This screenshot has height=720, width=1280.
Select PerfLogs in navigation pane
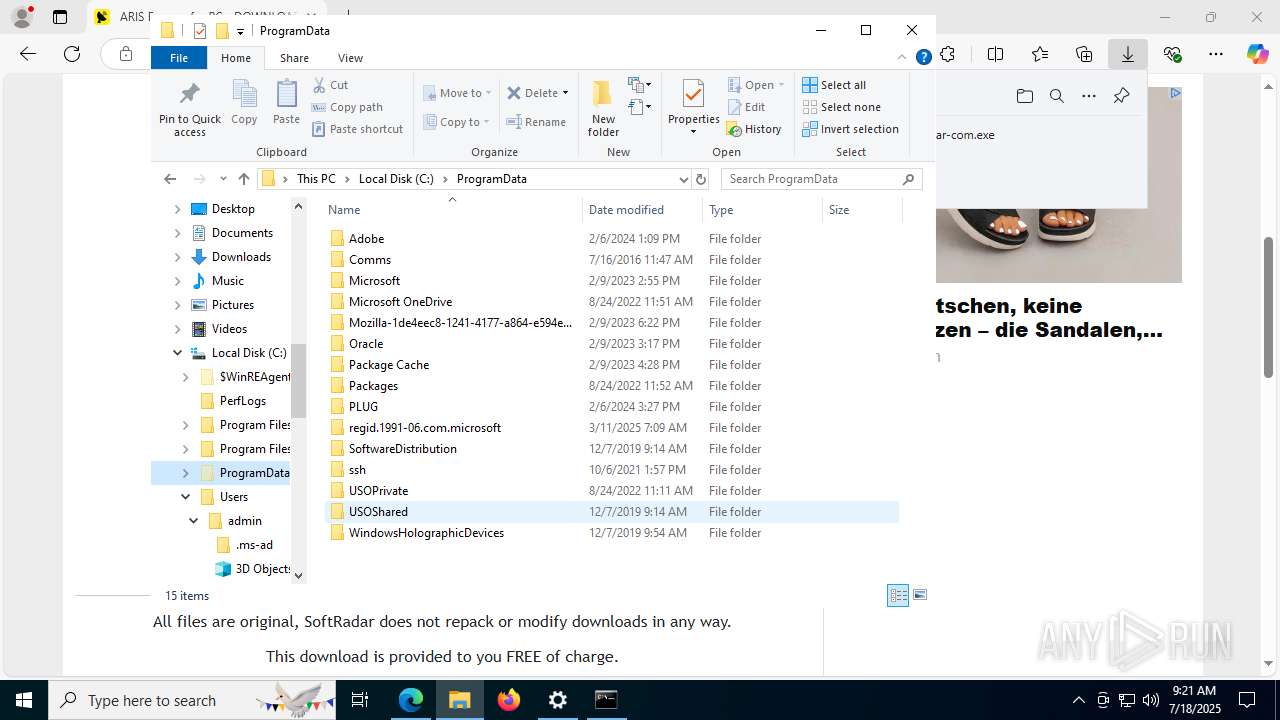pos(242,401)
